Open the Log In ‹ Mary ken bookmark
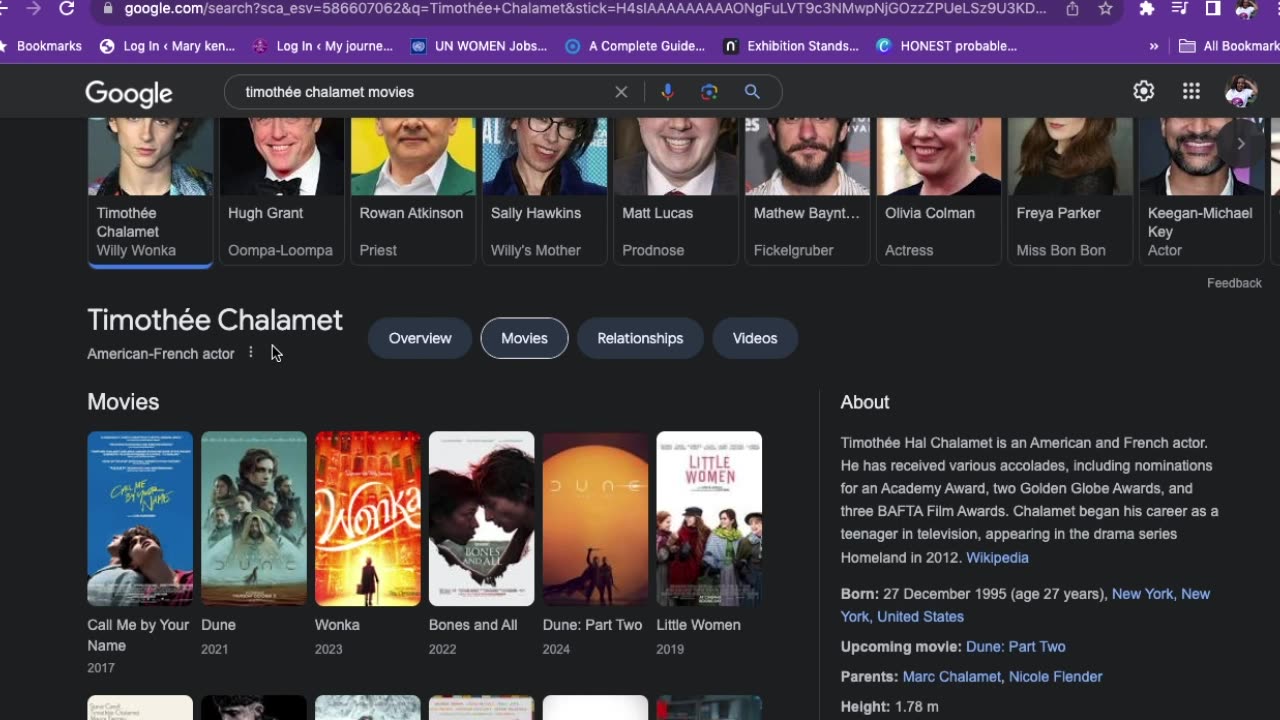Viewport: 1280px width, 720px height. (168, 46)
